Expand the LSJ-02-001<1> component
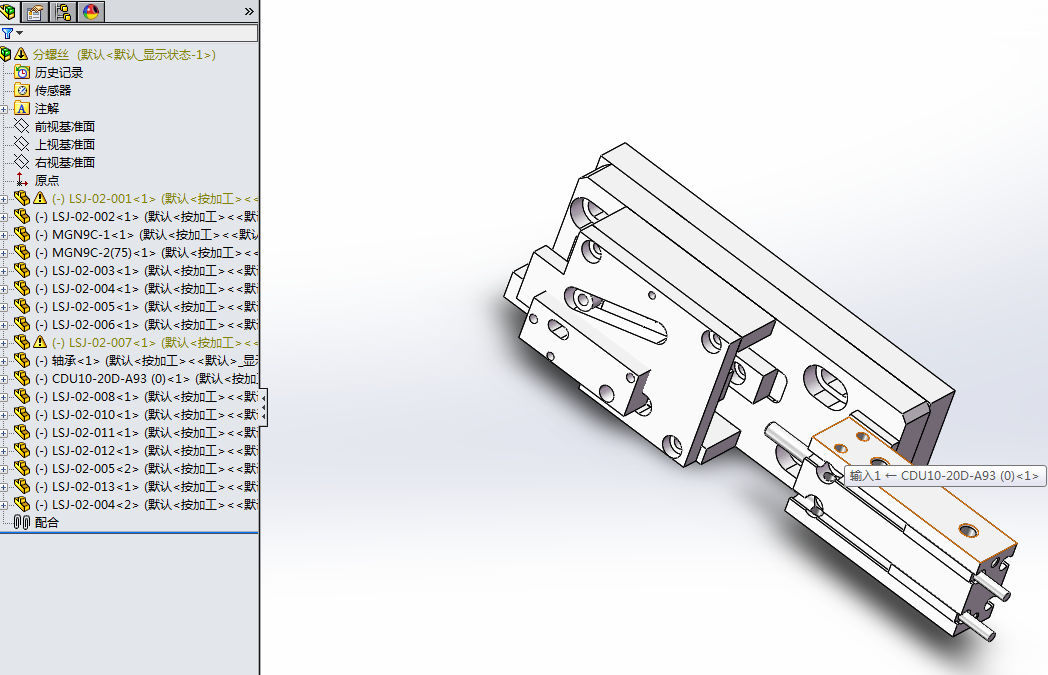The height and width of the screenshot is (675, 1048). pos(4,199)
